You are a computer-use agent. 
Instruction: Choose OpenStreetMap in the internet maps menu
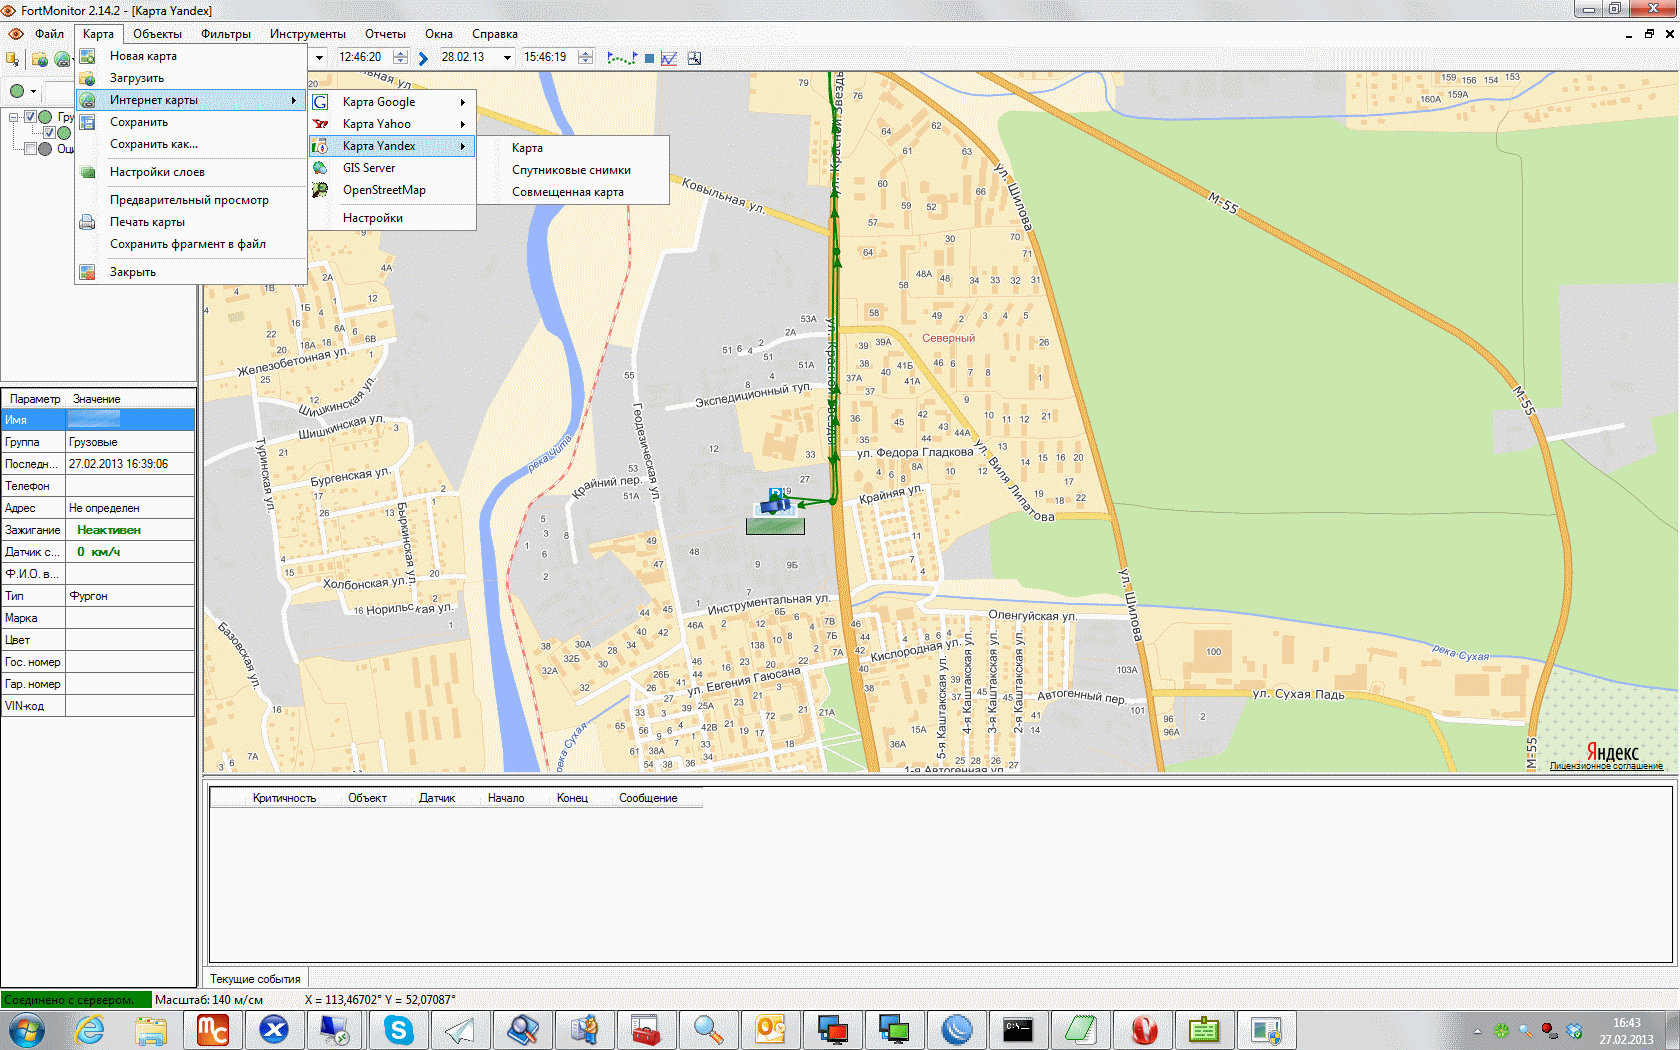point(384,190)
